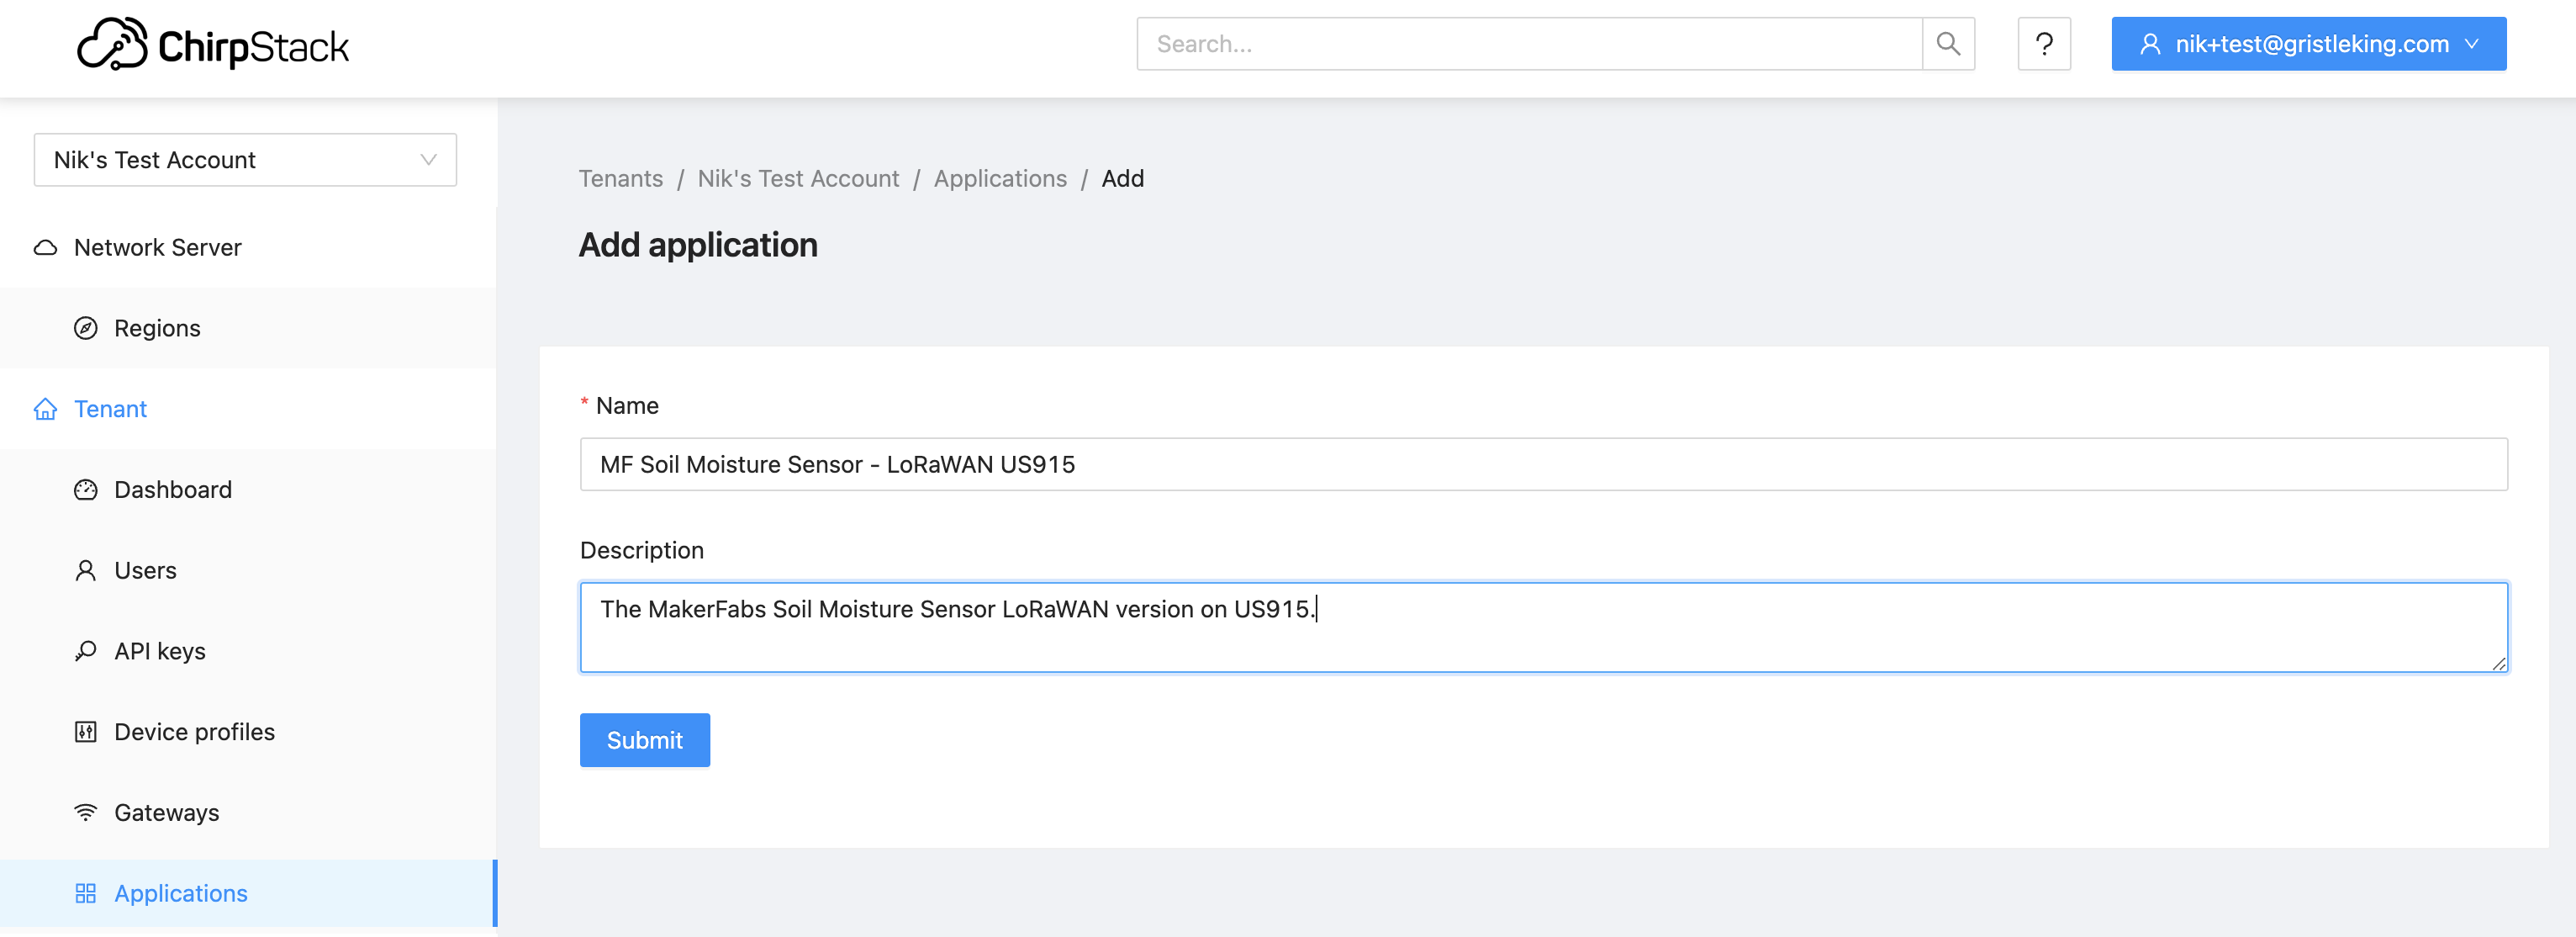Open Users in the sidebar
Screen dimensions: 2576x937
(145, 570)
